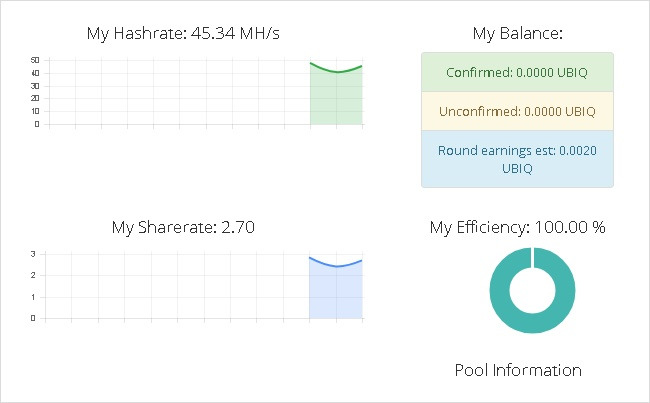Select the Unconfirmed 0.0000 UBIQ balance box
This screenshot has height=403, width=650.
click(x=517, y=111)
